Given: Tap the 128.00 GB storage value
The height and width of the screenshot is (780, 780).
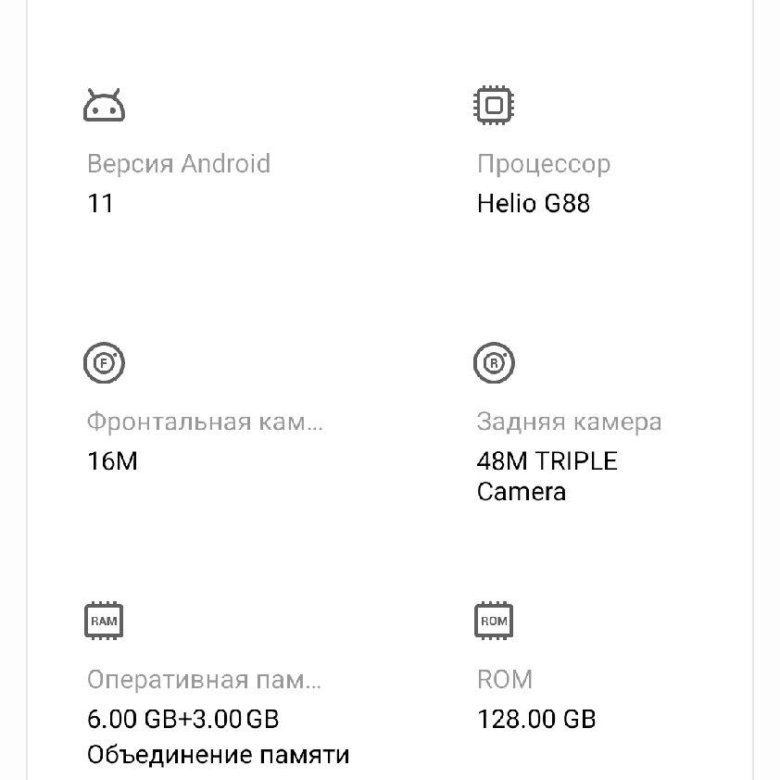Looking at the screenshot, I should coord(536,719).
